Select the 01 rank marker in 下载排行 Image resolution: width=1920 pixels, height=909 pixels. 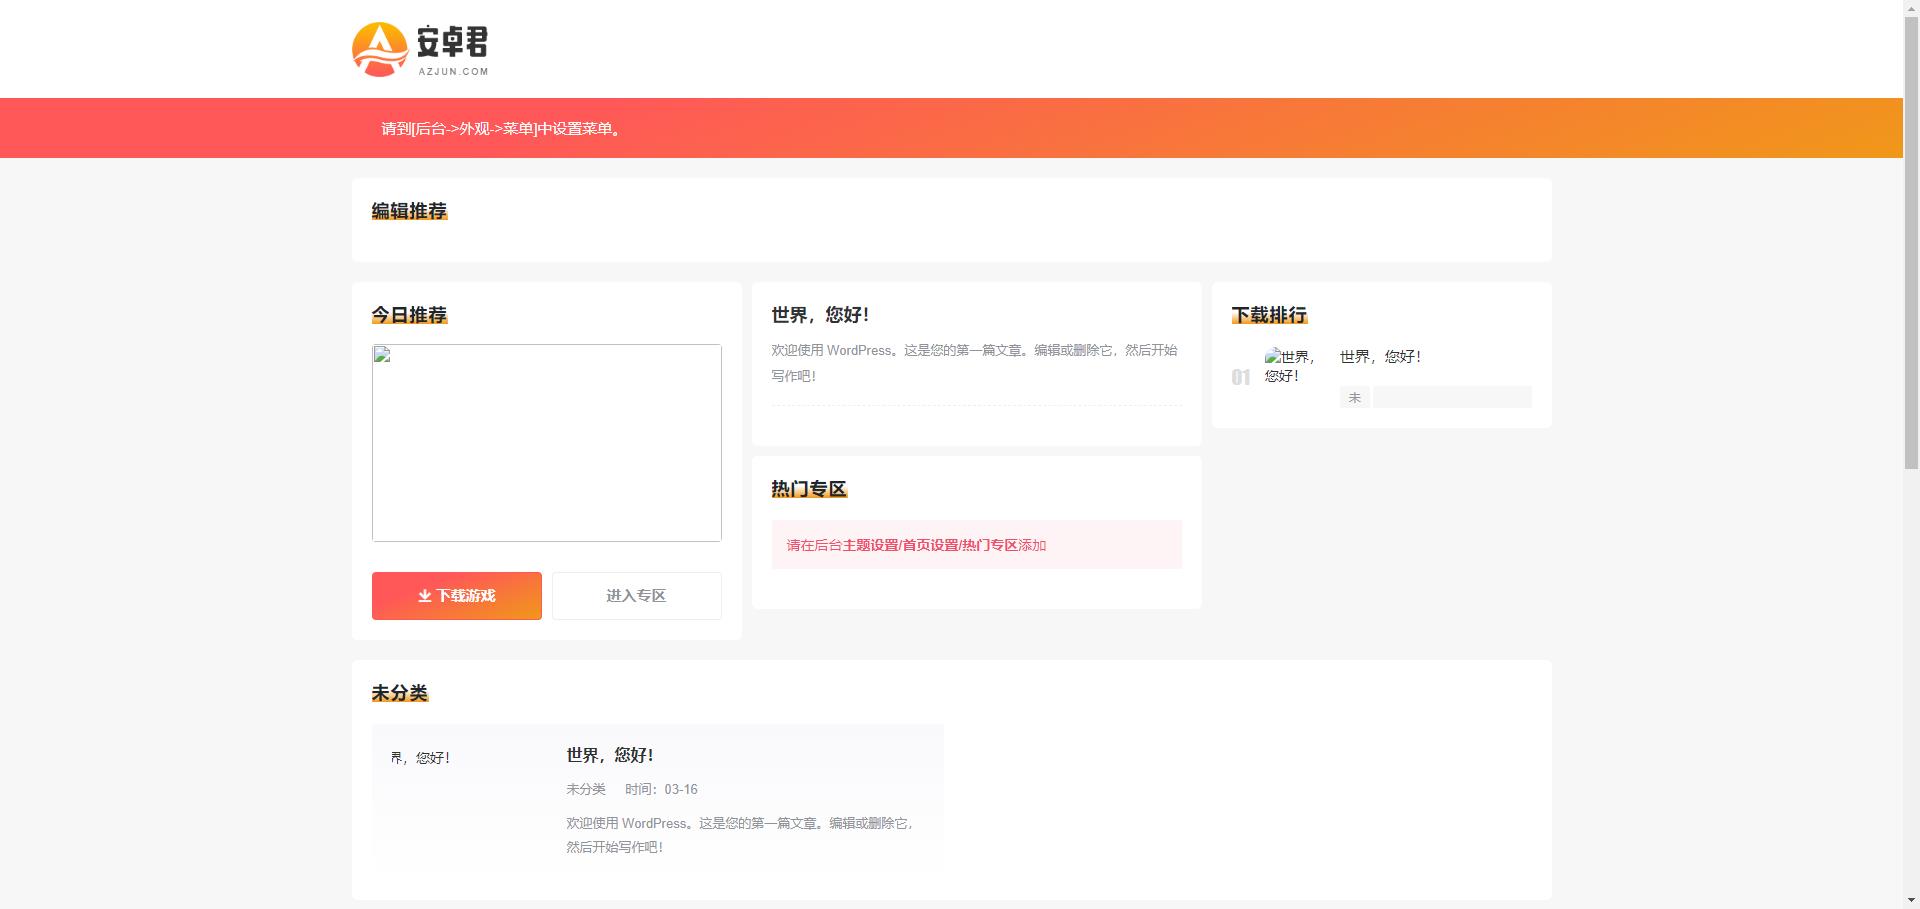tap(1242, 377)
